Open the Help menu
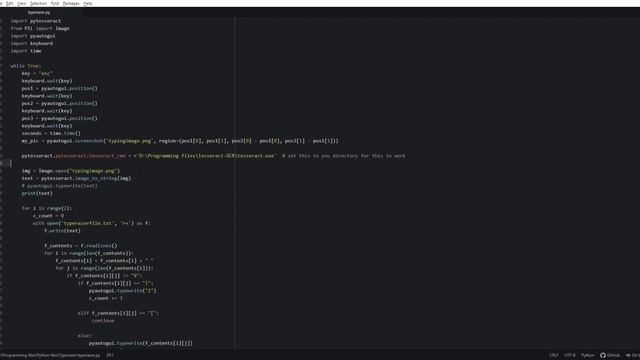 click(x=88, y=3)
